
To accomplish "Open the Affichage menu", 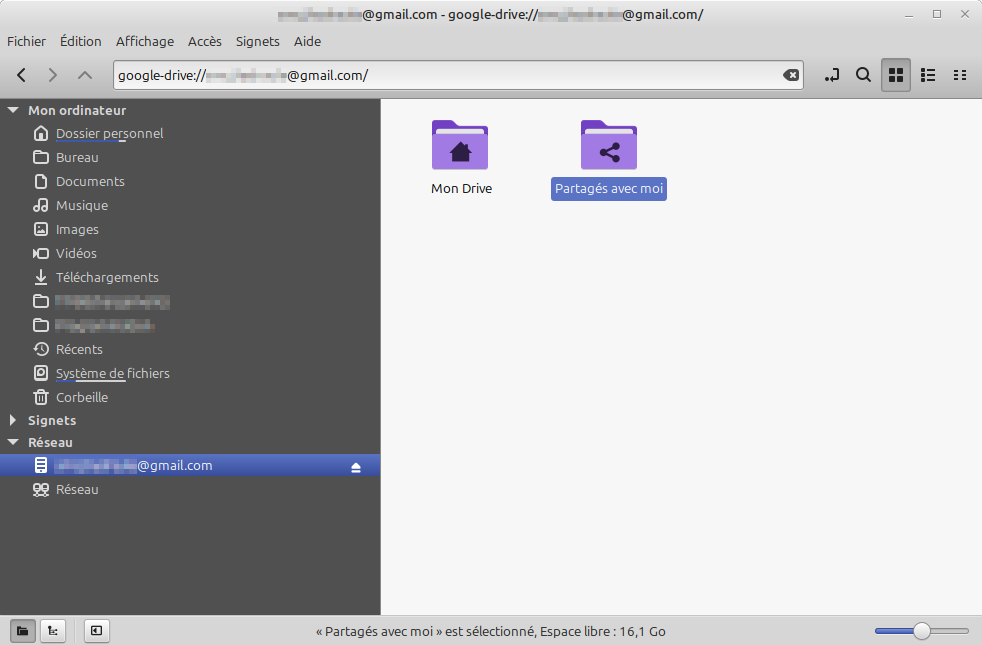I will point(144,41).
